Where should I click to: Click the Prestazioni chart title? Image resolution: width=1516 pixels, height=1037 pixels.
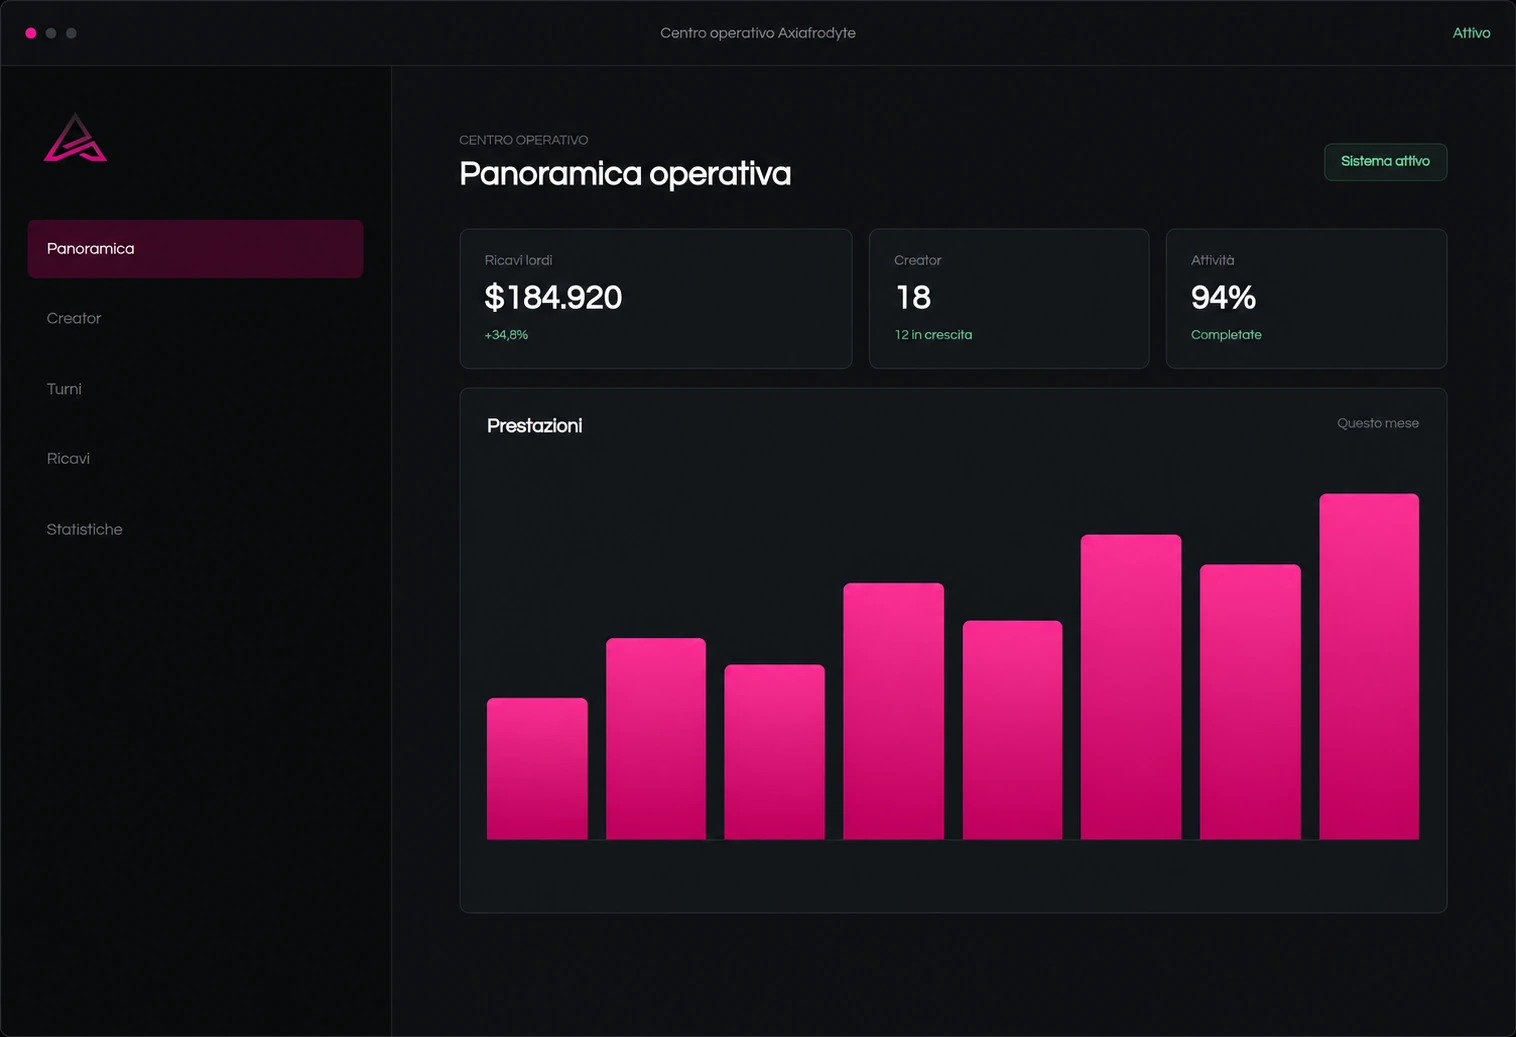tap(534, 426)
